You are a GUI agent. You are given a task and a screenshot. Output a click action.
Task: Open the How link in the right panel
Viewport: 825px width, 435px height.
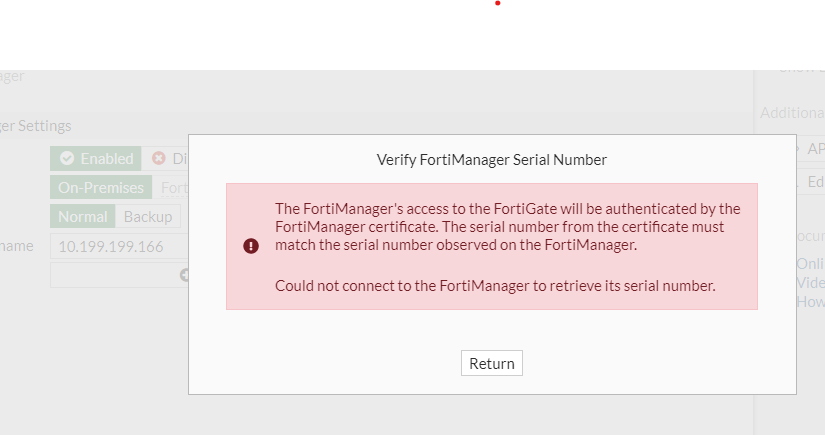coord(810,301)
